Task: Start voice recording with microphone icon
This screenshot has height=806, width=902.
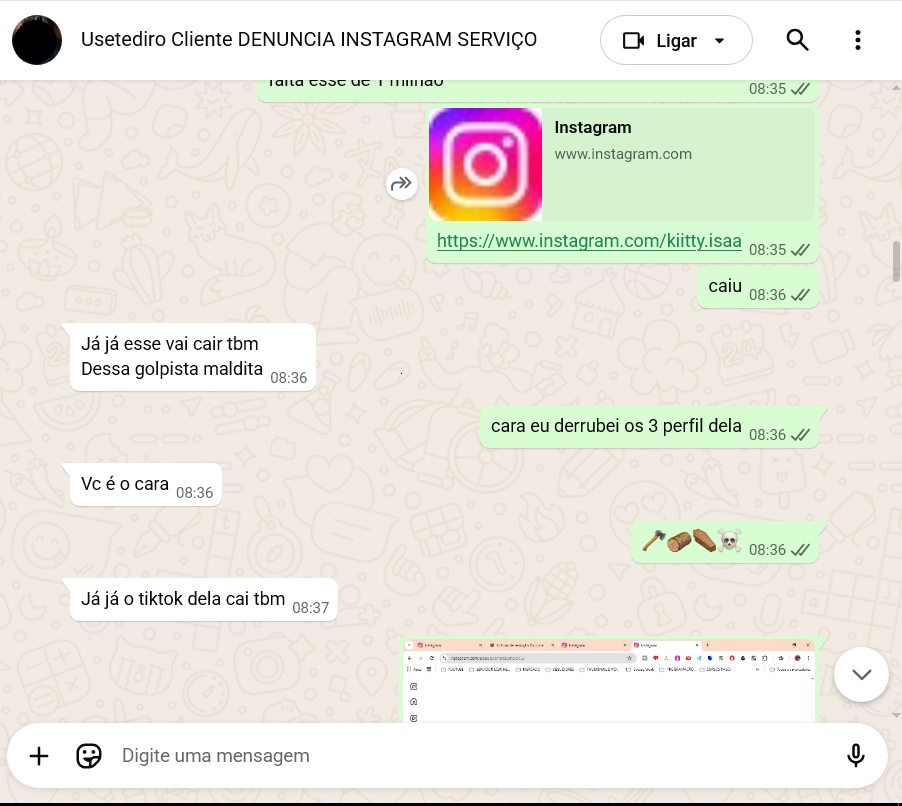Action: pyautogui.click(x=855, y=756)
